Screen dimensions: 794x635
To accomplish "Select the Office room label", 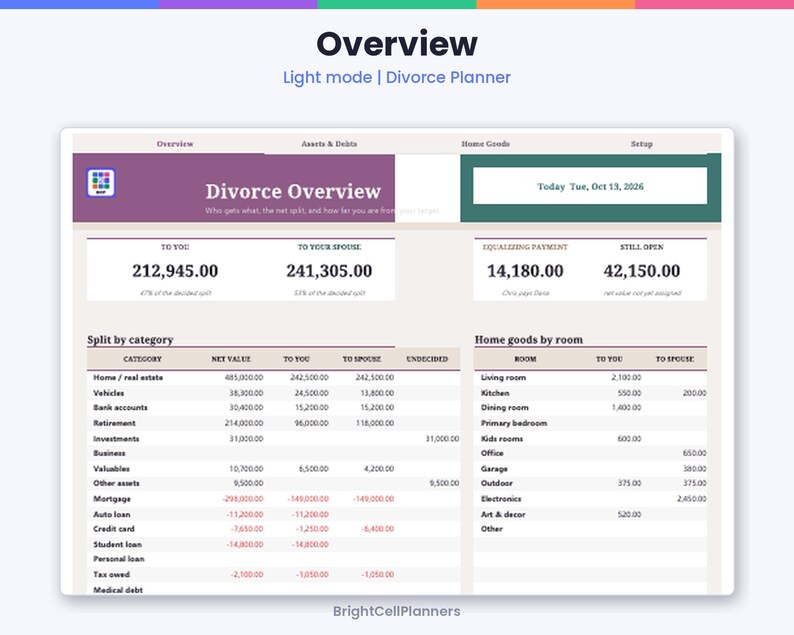I will pos(492,453).
